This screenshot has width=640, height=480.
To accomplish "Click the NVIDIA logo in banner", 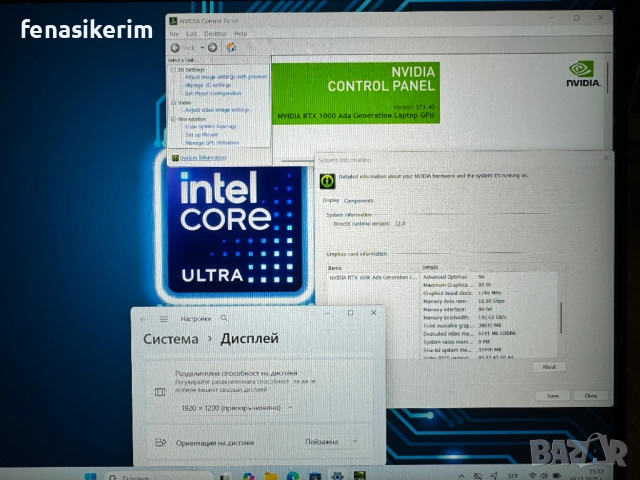I will tap(582, 72).
